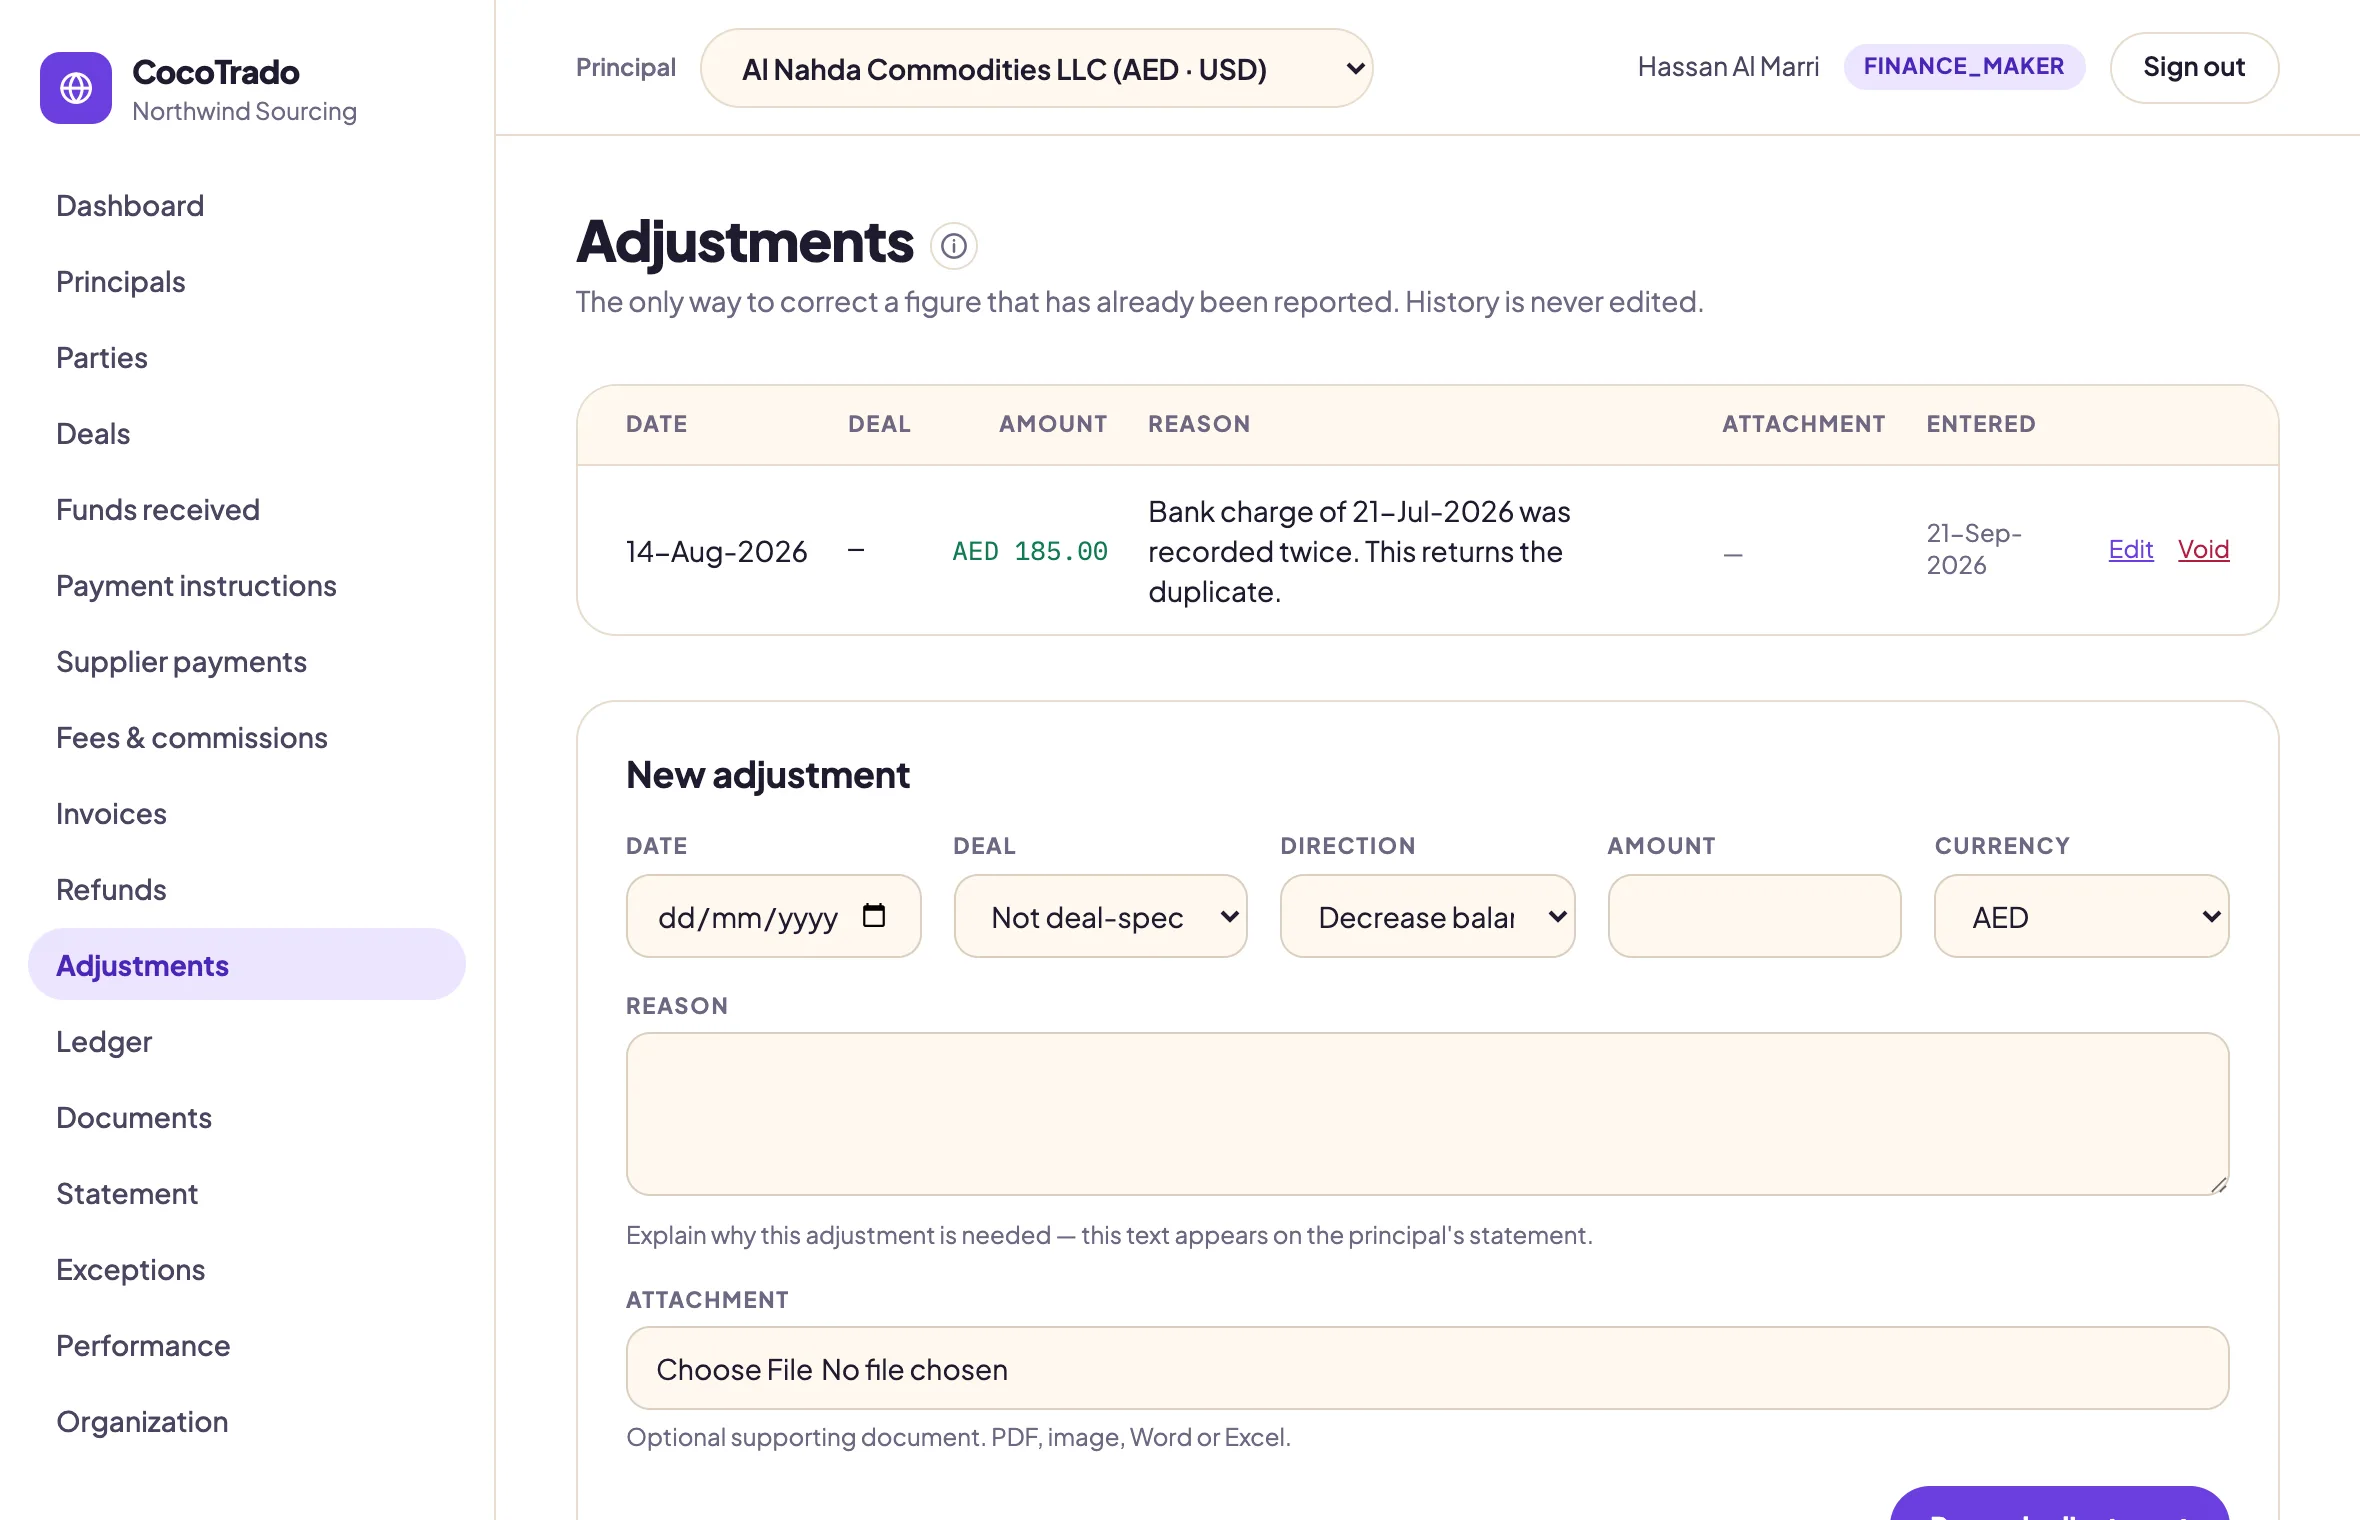Click the Hassan Al Marri user name
The width and height of the screenshot is (2360, 1520).
point(1728,67)
